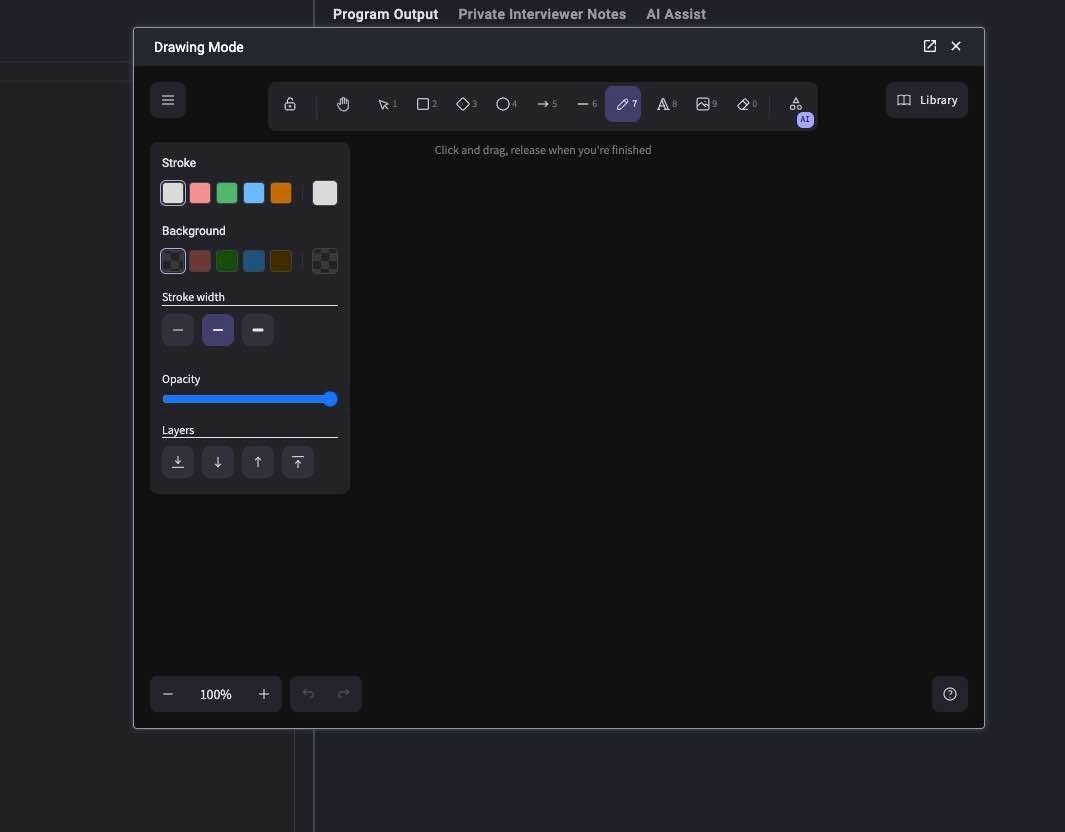Zoom in with the plus button
Viewport: 1065px width, 832px height.
263,694
